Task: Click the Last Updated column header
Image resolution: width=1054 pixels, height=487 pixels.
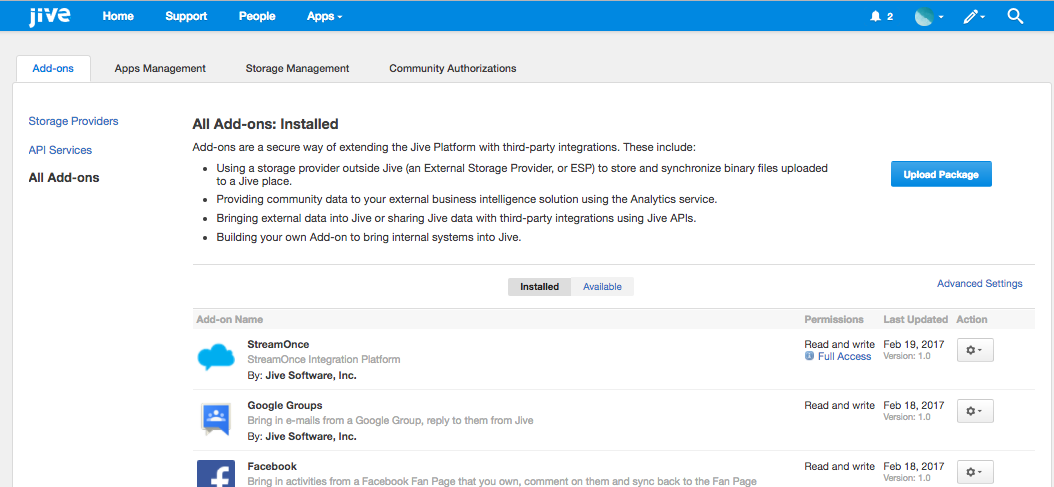Action: [916, 320]
